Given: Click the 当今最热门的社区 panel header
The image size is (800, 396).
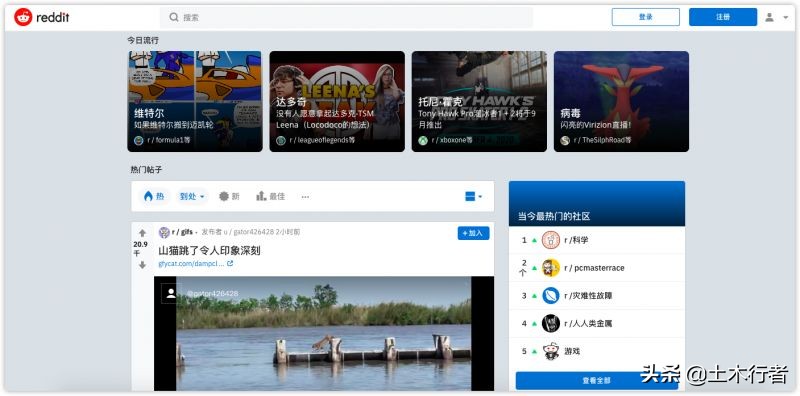Looking at the screenshot, I should [x=597, y=204].
